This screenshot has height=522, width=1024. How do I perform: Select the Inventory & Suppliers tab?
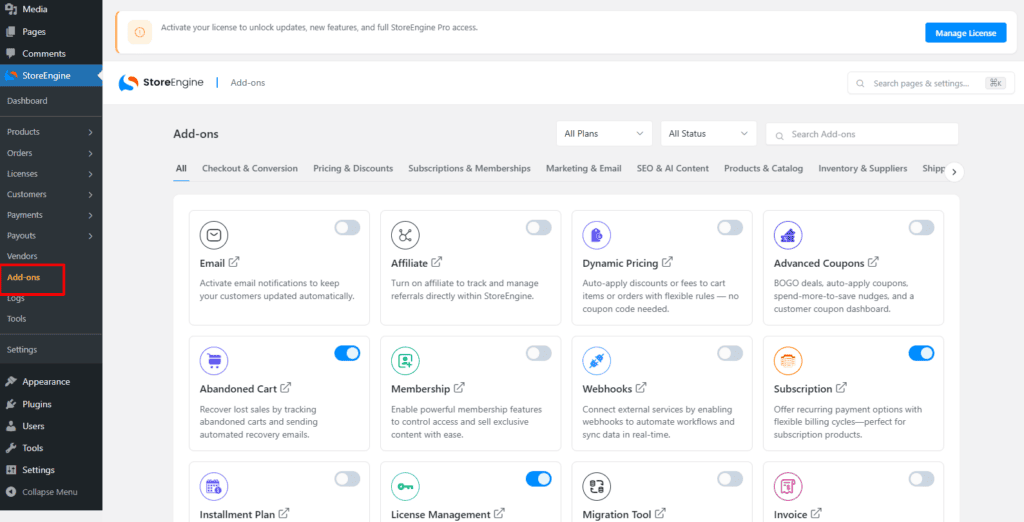(x=863, y=169)
